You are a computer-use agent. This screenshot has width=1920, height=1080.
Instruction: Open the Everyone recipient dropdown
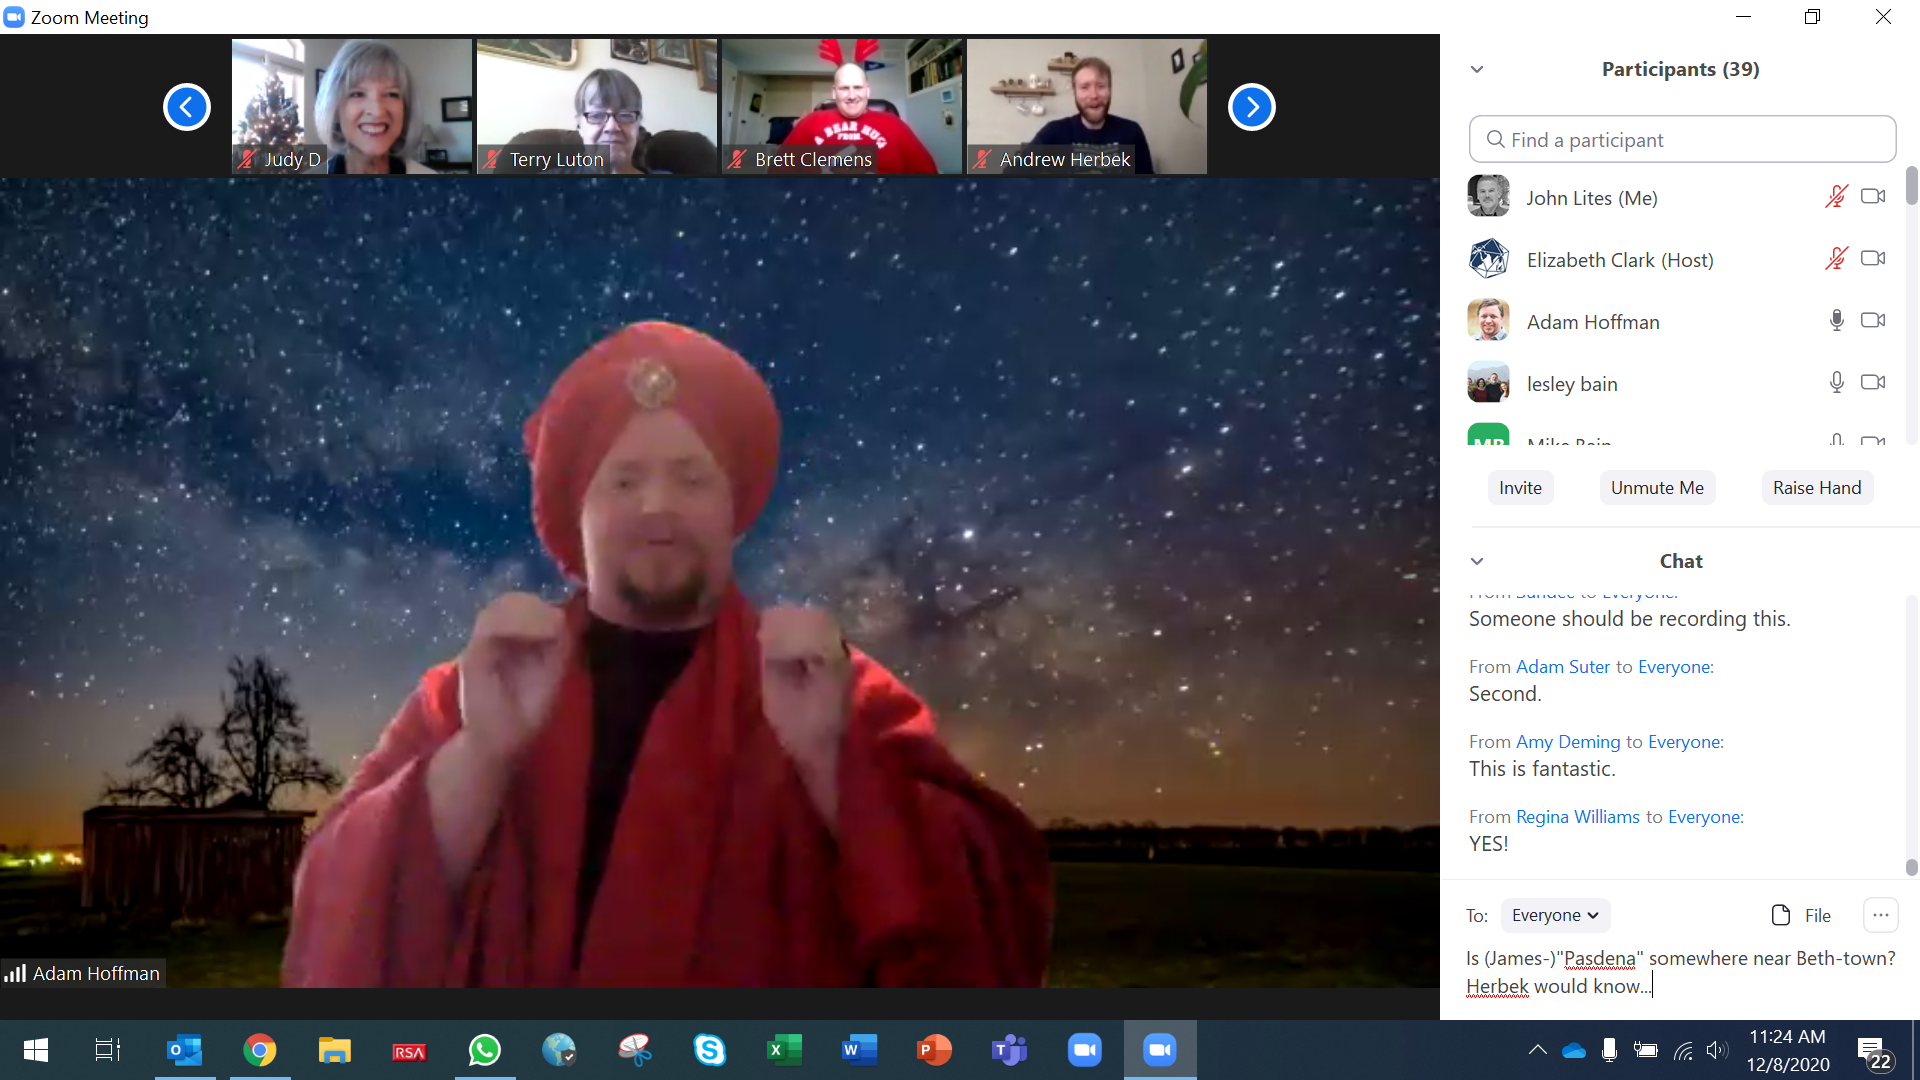pyautogui.click(x=1555, y=915)
